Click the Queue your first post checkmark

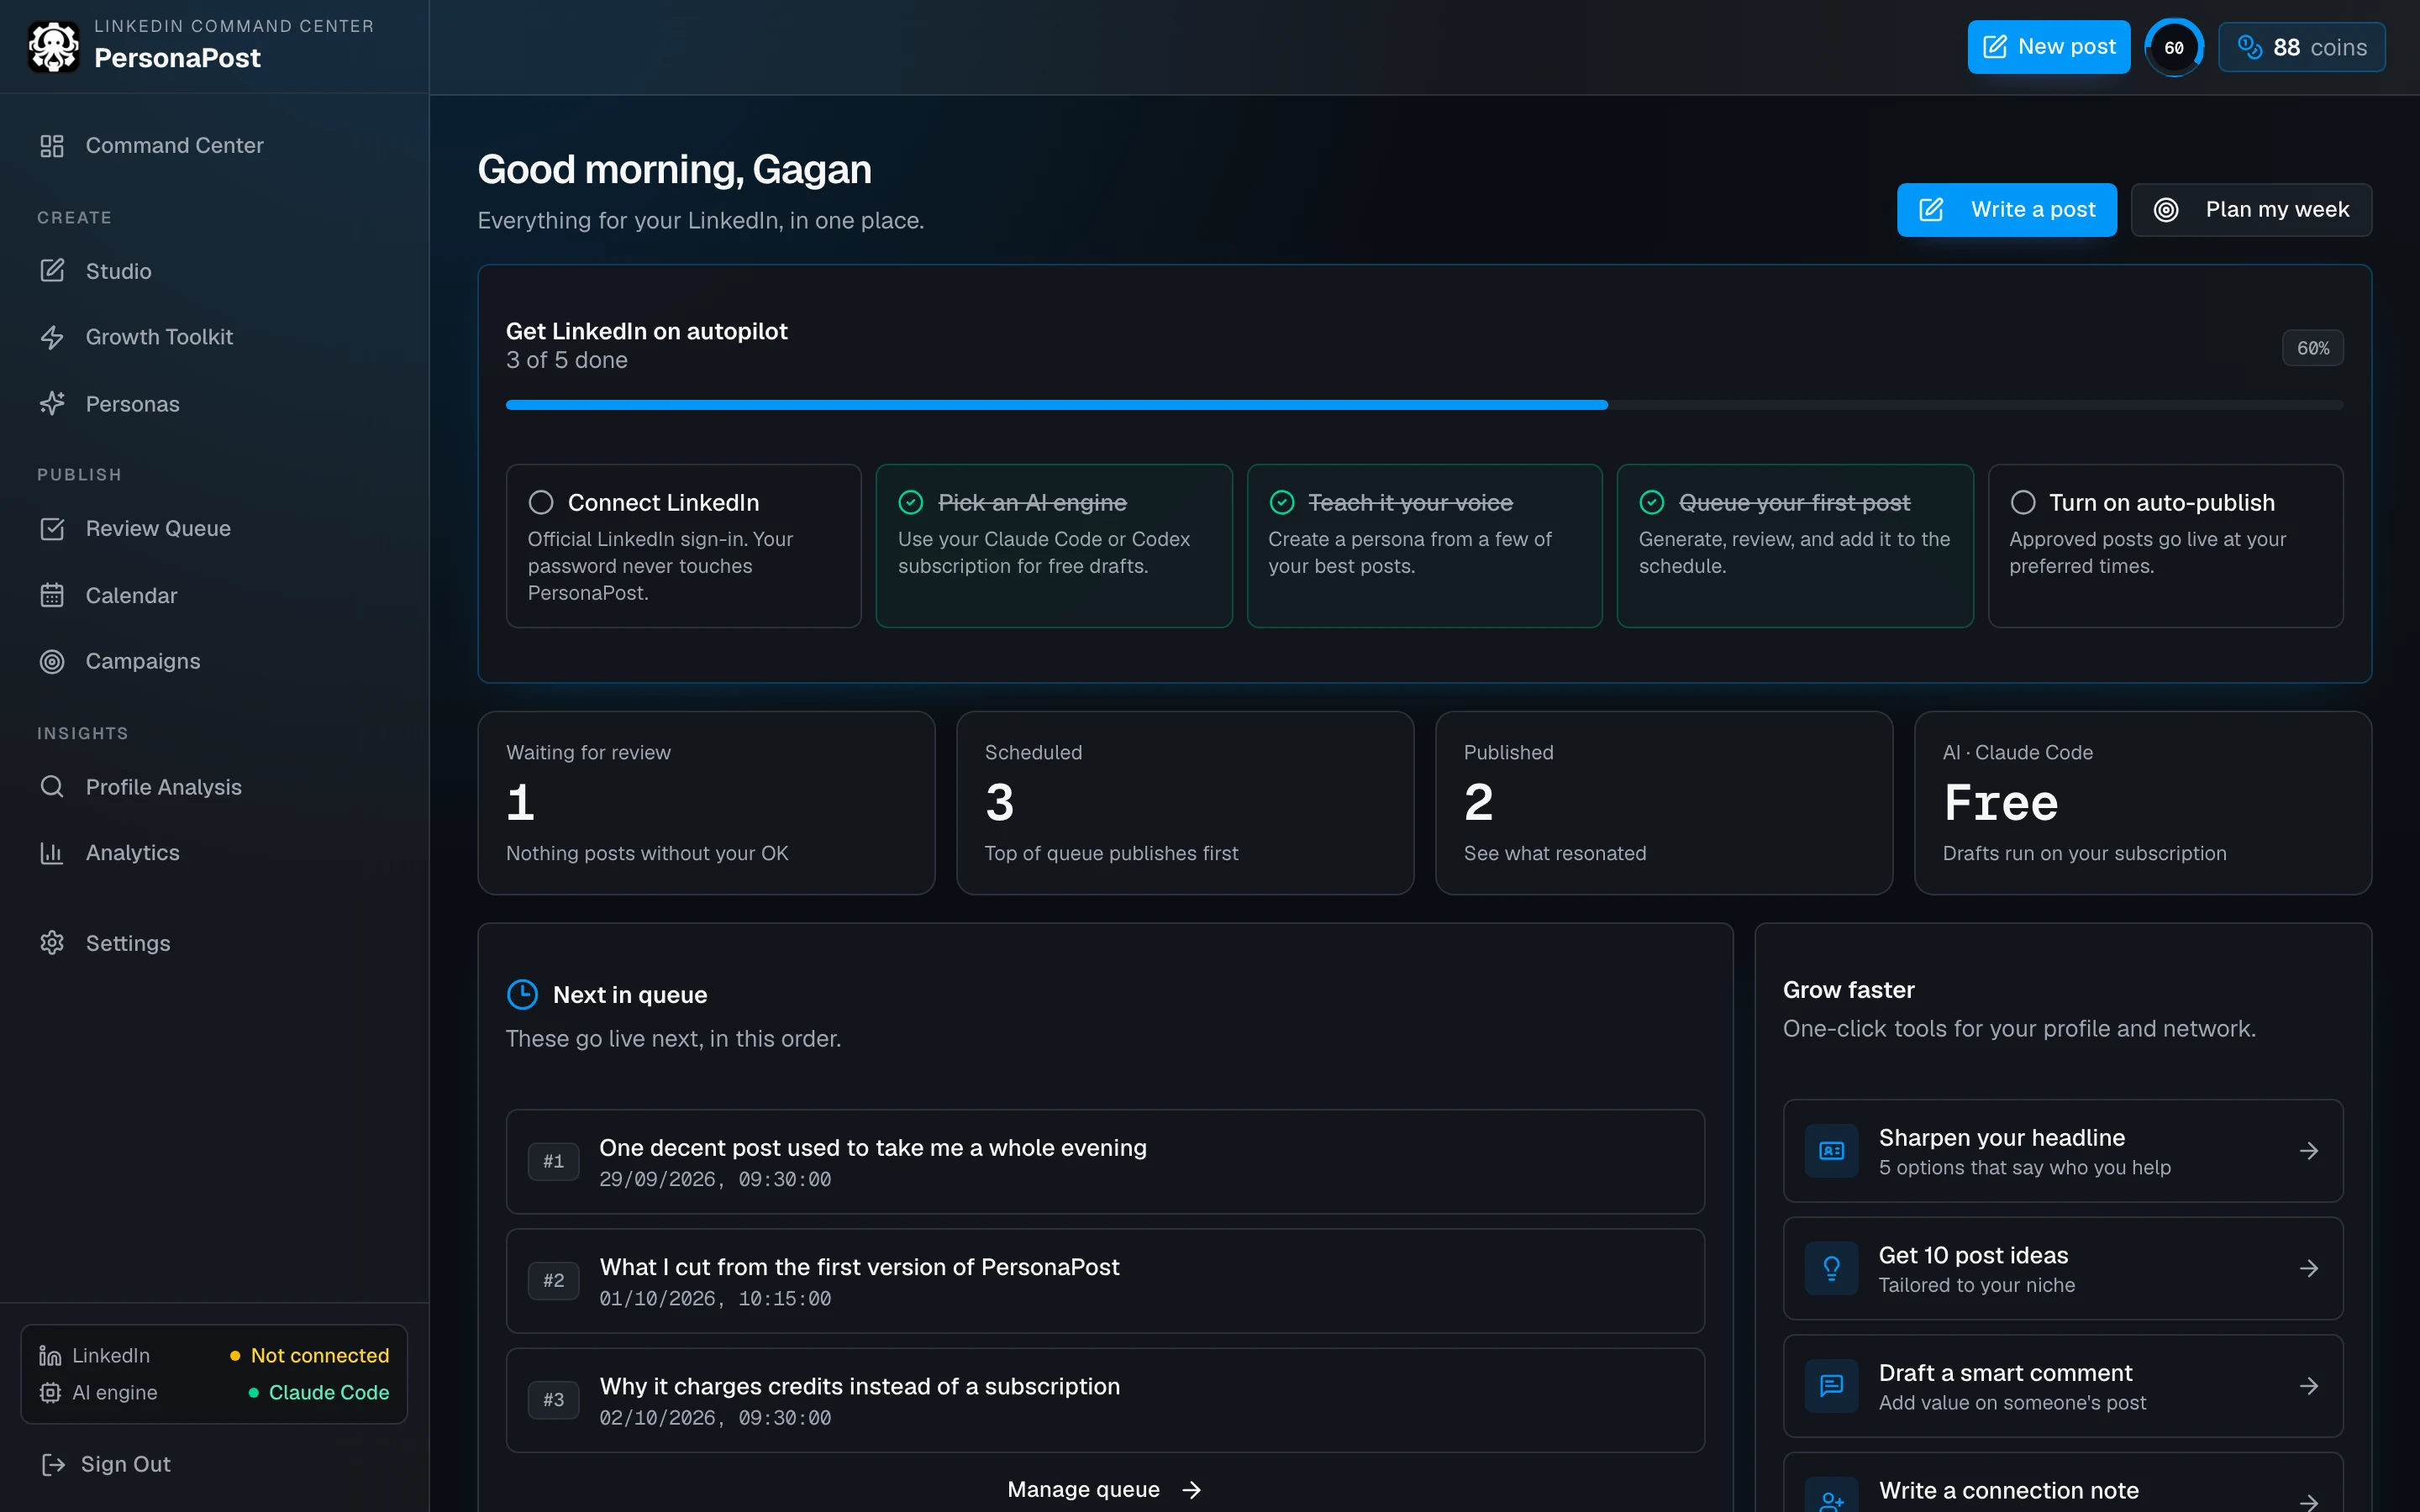click(x=1652, y=502)
